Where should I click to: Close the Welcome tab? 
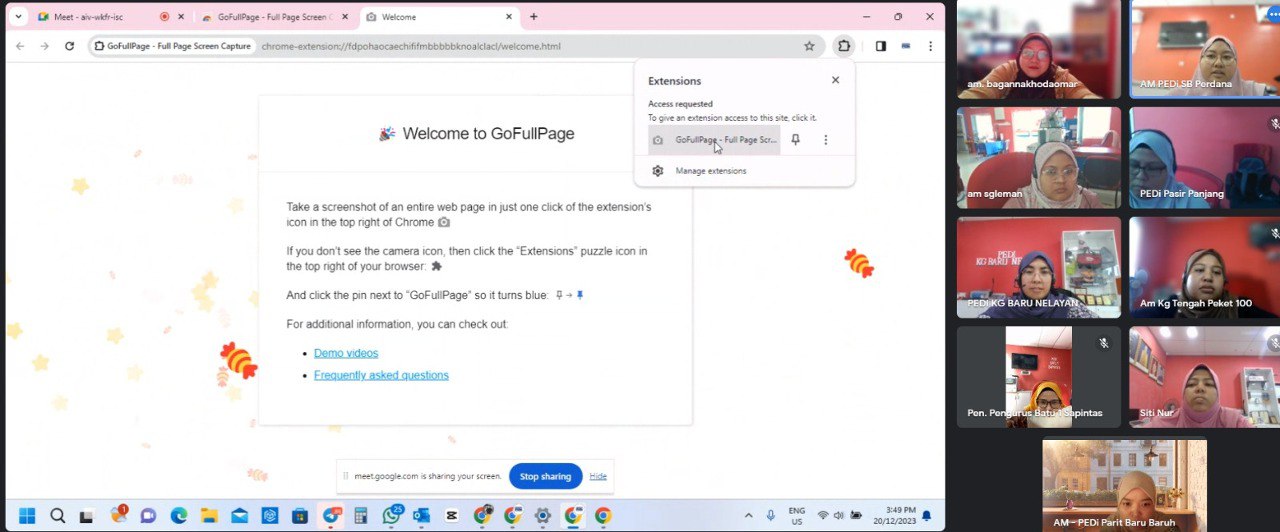click(x=508, y=17)
